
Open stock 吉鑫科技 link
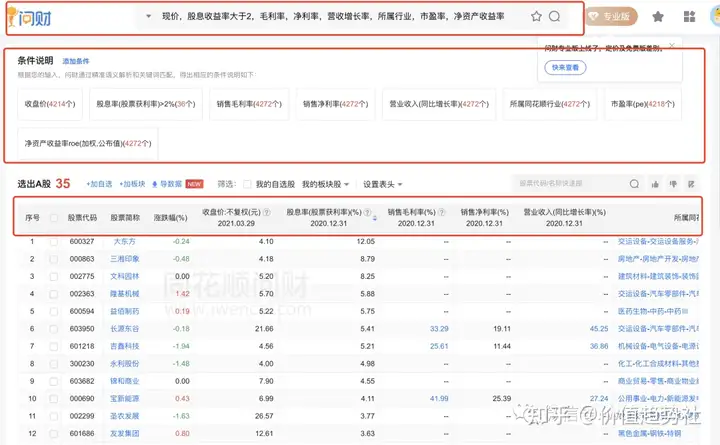pos(124,346)
